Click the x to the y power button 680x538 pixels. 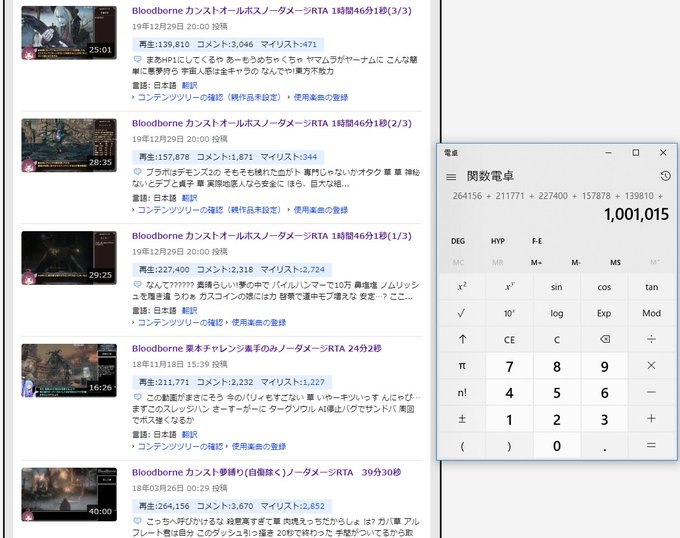pyautogui.click(x=509, y=287)
